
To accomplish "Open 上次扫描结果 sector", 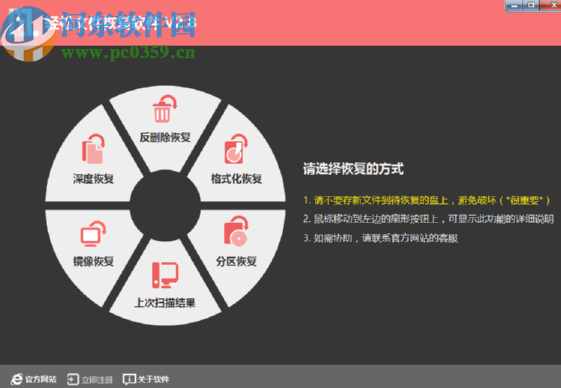I will point(165,303).
